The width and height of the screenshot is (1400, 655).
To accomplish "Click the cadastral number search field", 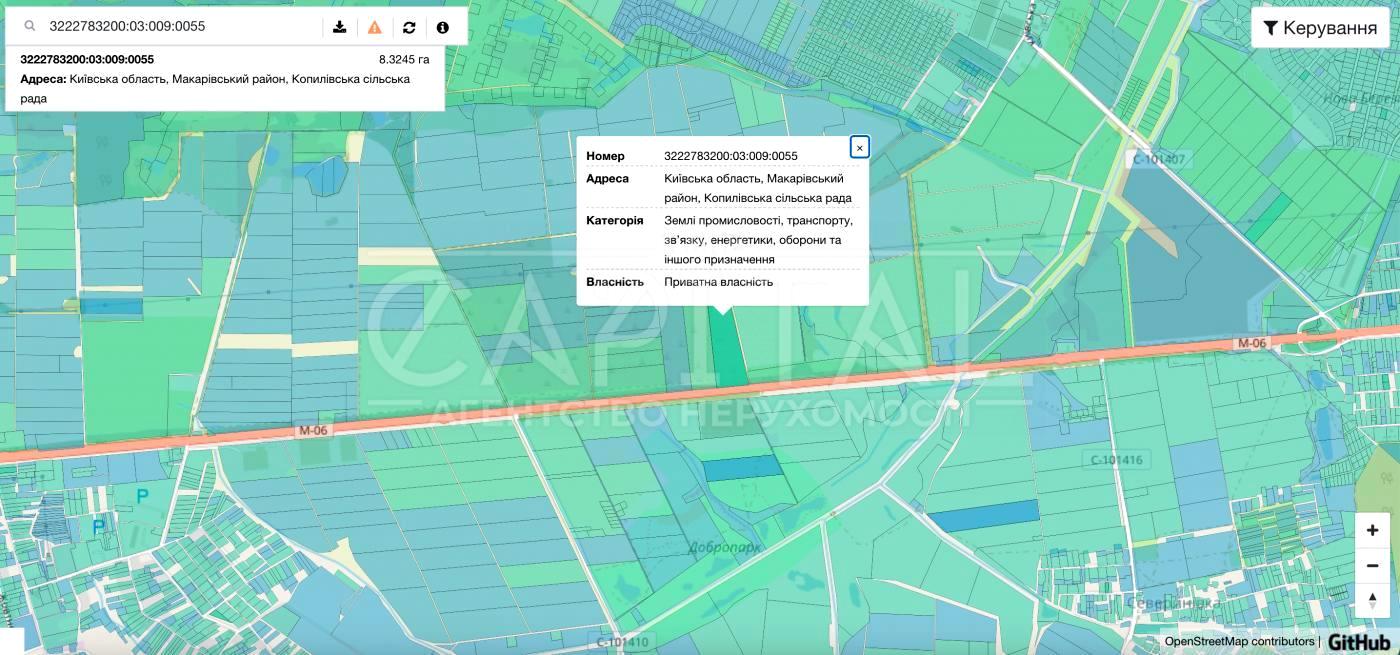I will (180, 27).
